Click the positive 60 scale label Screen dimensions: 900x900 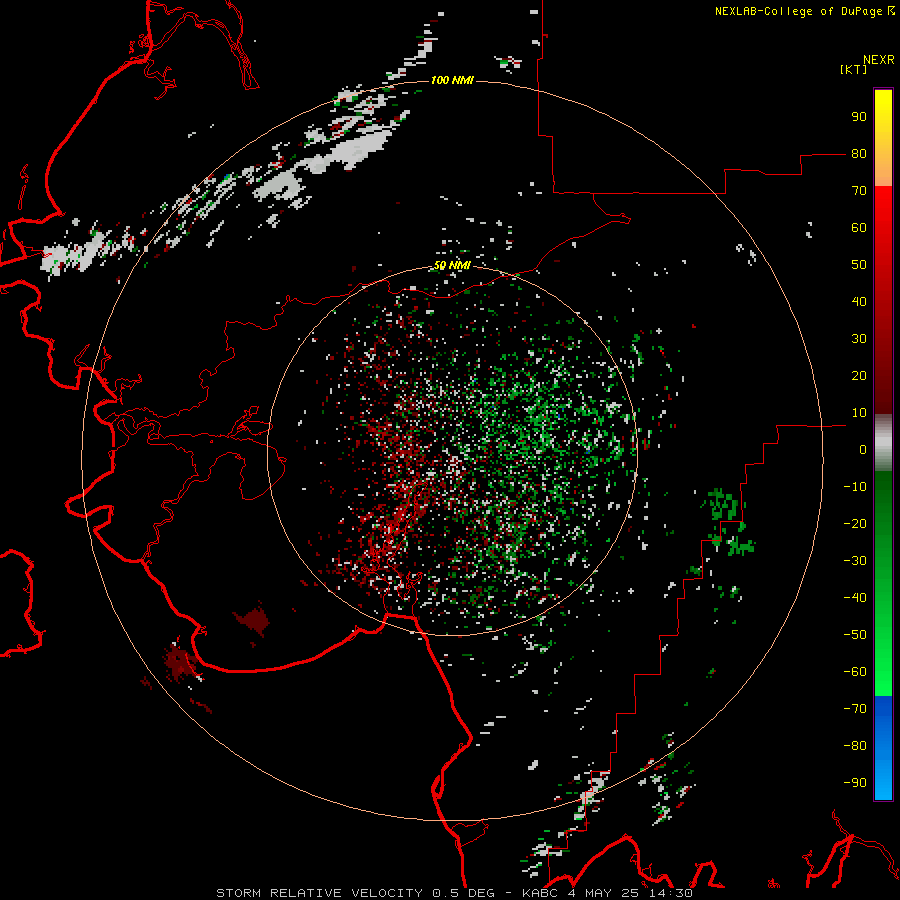coord(859,227)
